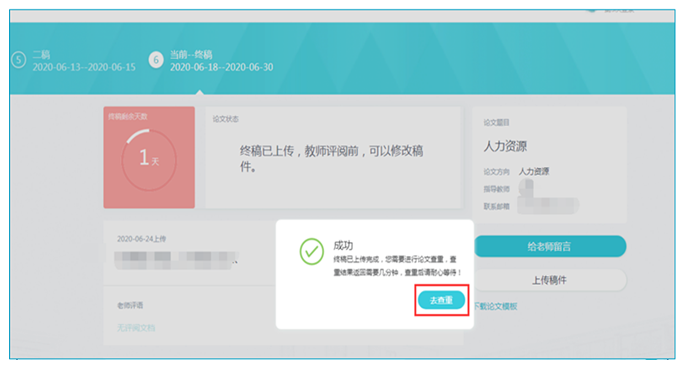The width and height of the screenshot is (683, 367).
Task: Open the 下载论文模板 link
Action: tap(496, 306)
